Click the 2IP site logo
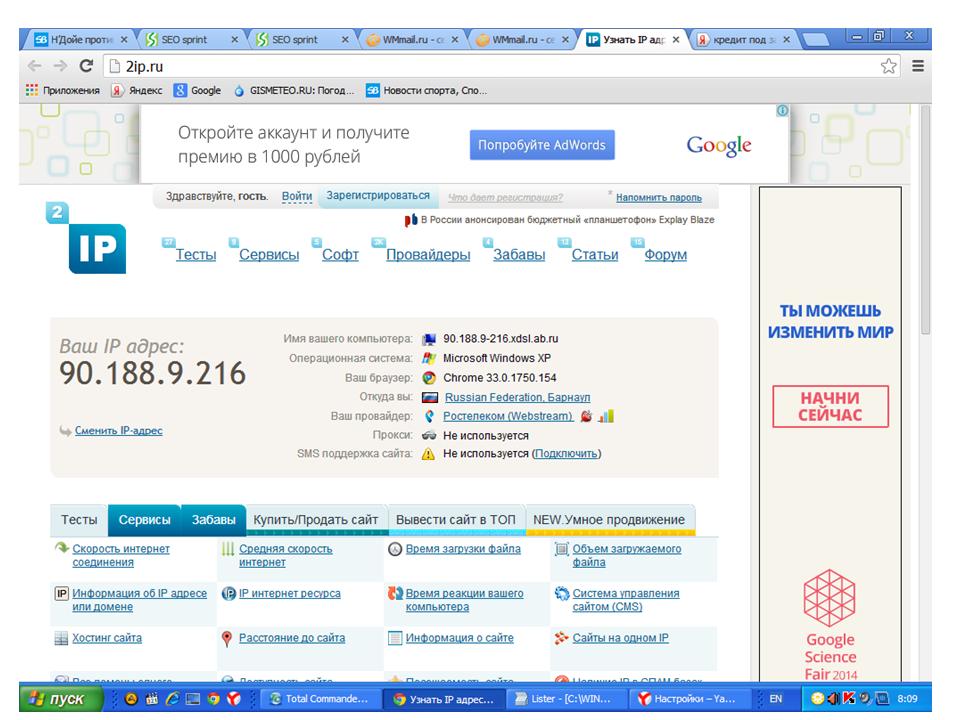Image resolution: width=960 pixels, height=720 pixels. click(86, 238)
